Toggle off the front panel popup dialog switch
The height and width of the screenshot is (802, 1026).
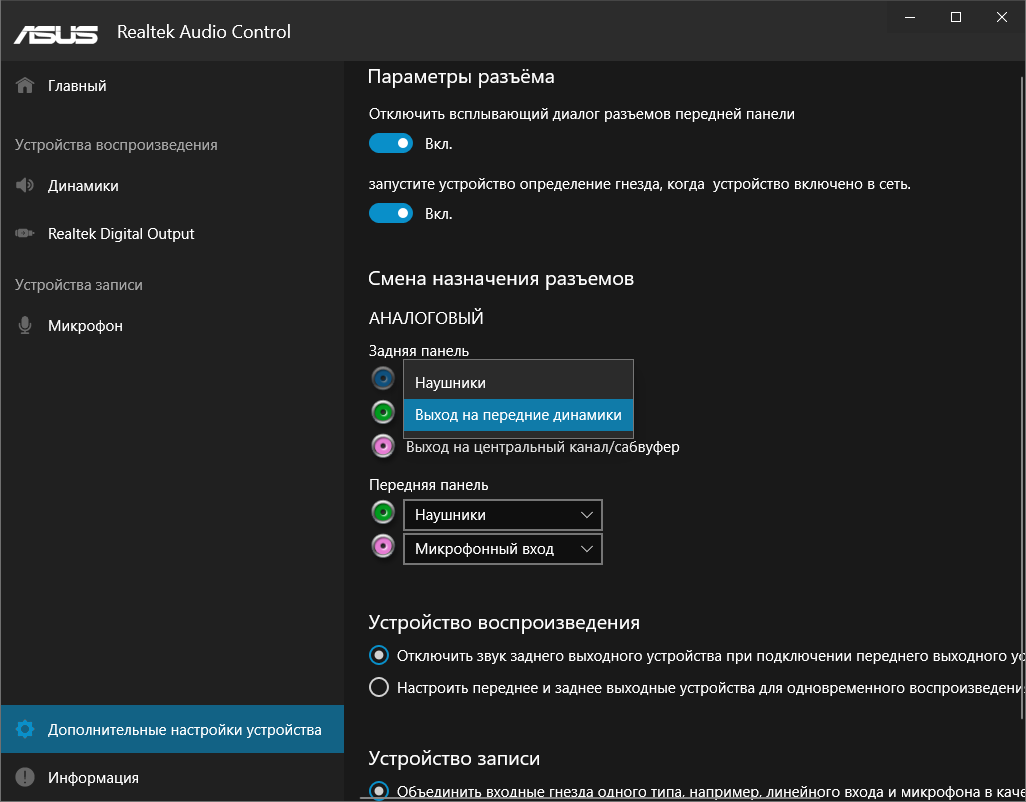tap(391, 144)
